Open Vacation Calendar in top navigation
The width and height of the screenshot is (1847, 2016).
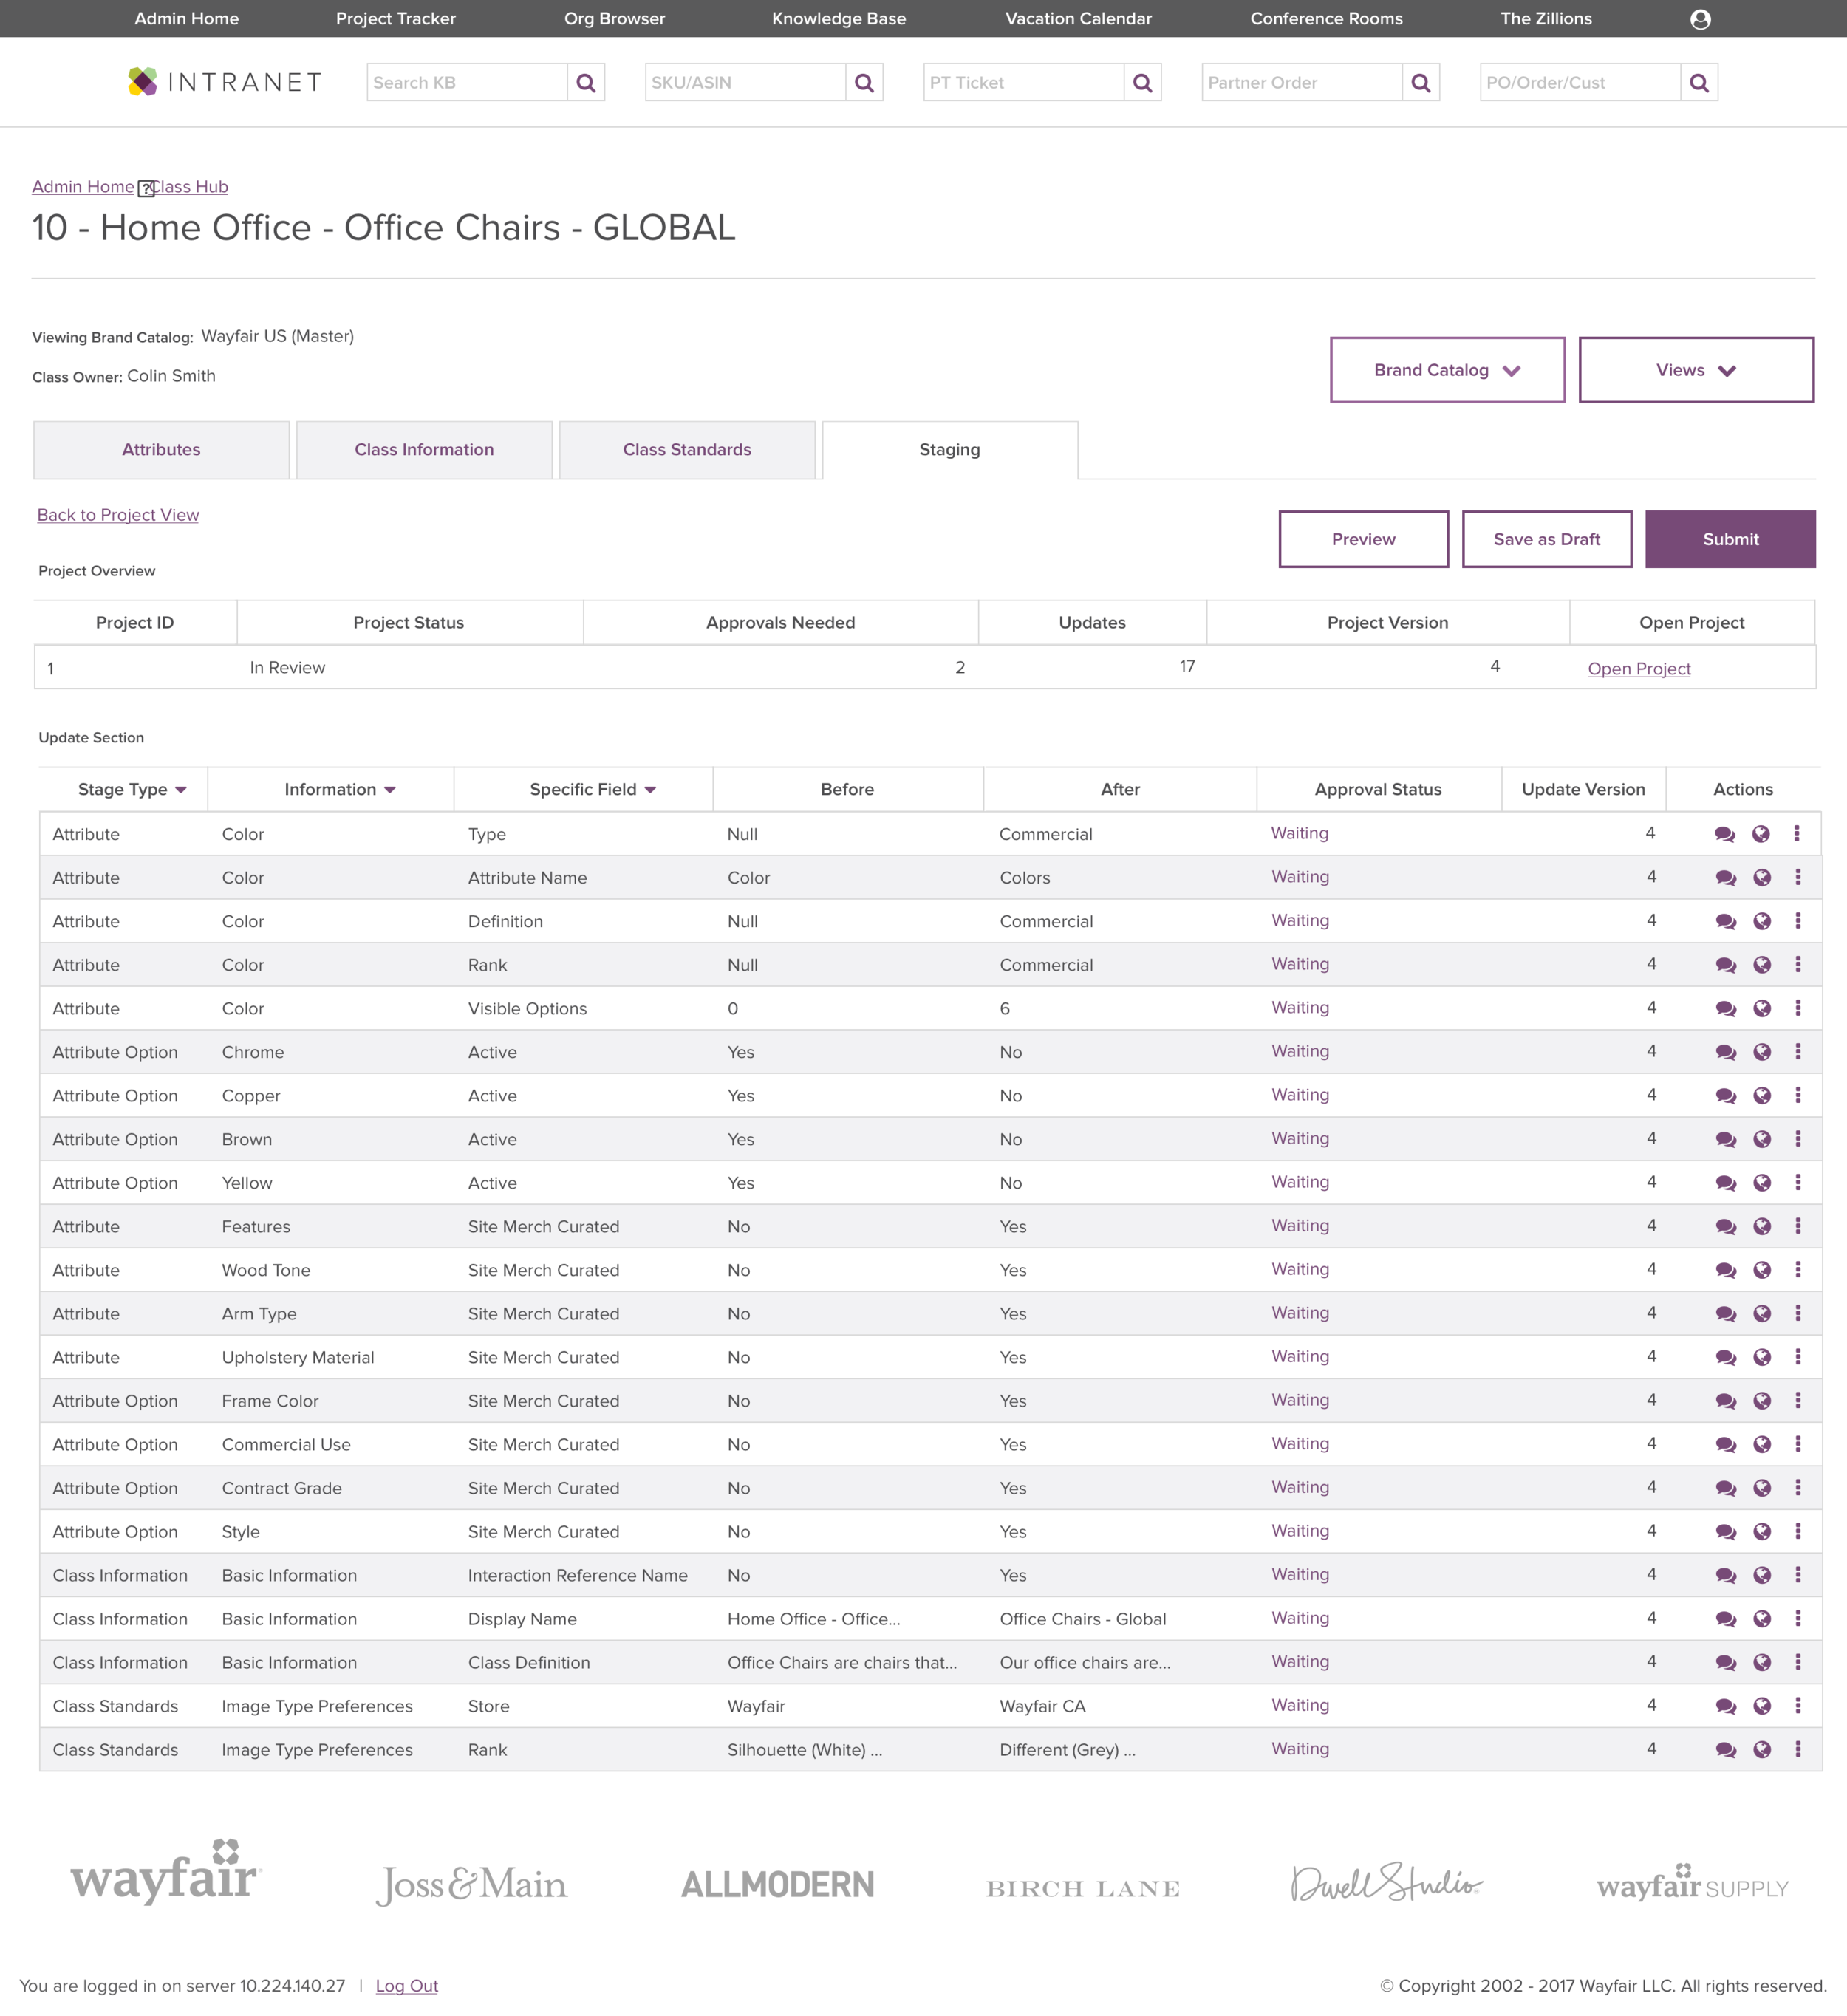(1078, 19)
